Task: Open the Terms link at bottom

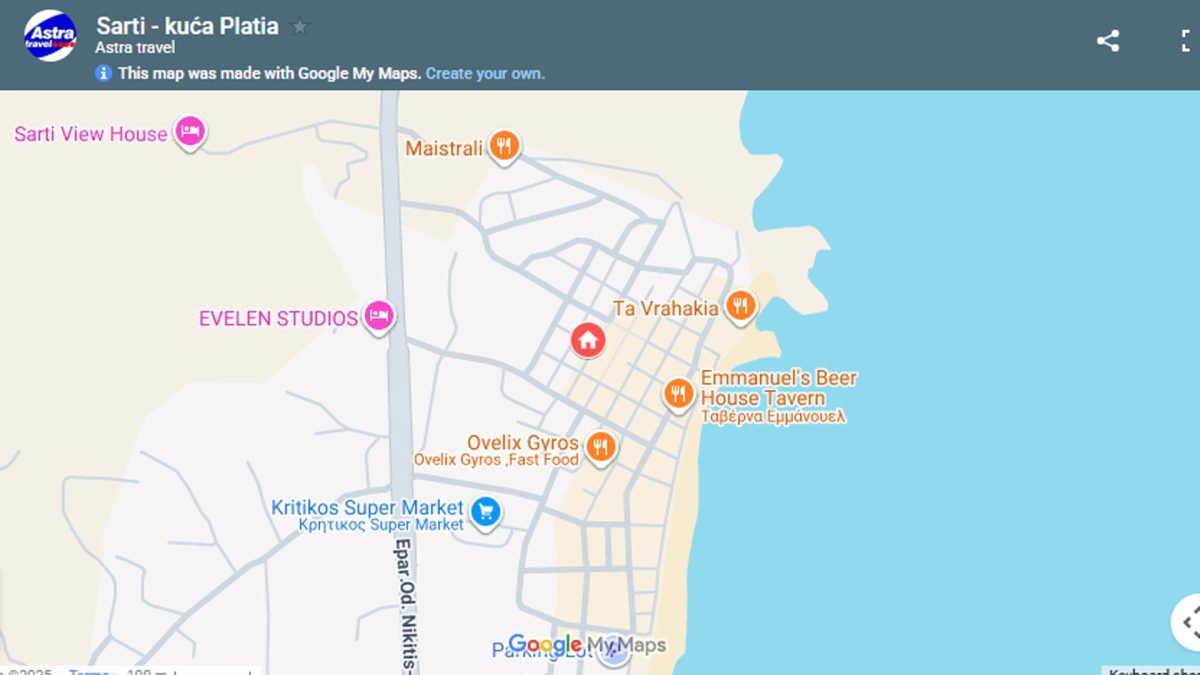Action: [x=88, y=671]
